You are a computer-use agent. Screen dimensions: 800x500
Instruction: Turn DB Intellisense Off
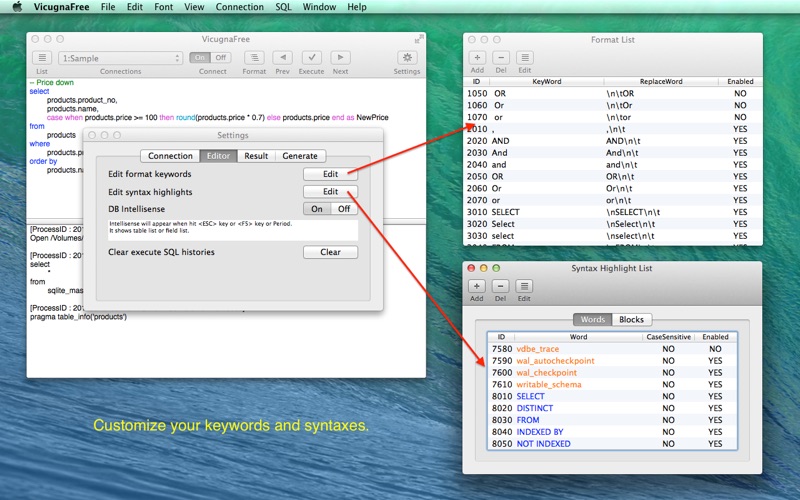tap(344, 209)
